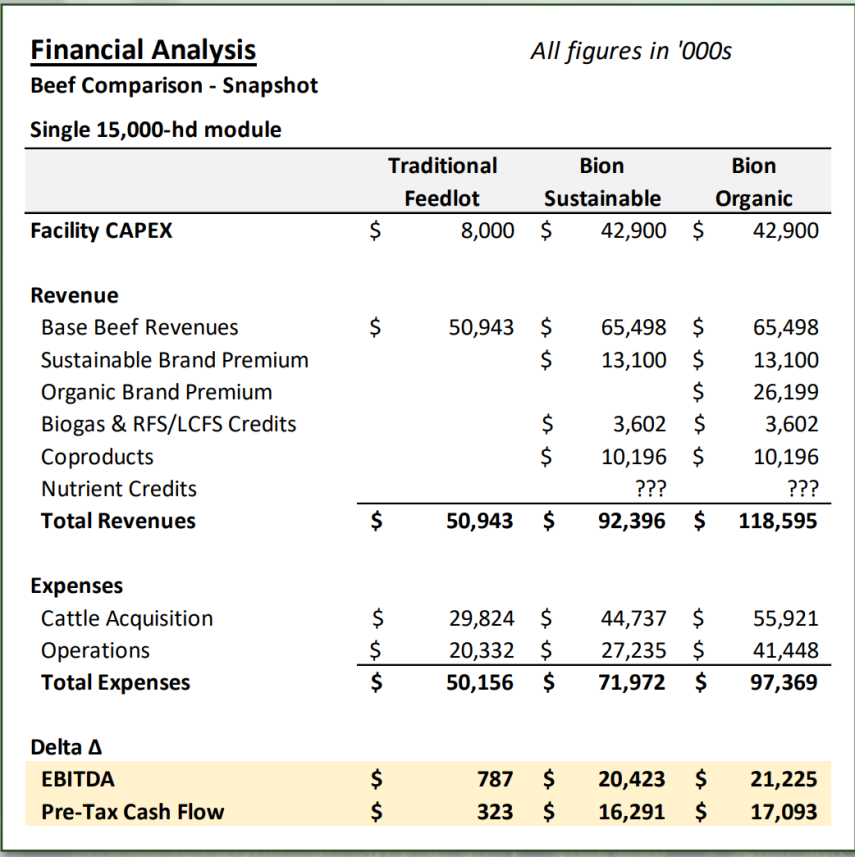The image size is (855, 857).
Task: Select the 16,291 Pre-Tax Cash Flow value
Action: 631,812
